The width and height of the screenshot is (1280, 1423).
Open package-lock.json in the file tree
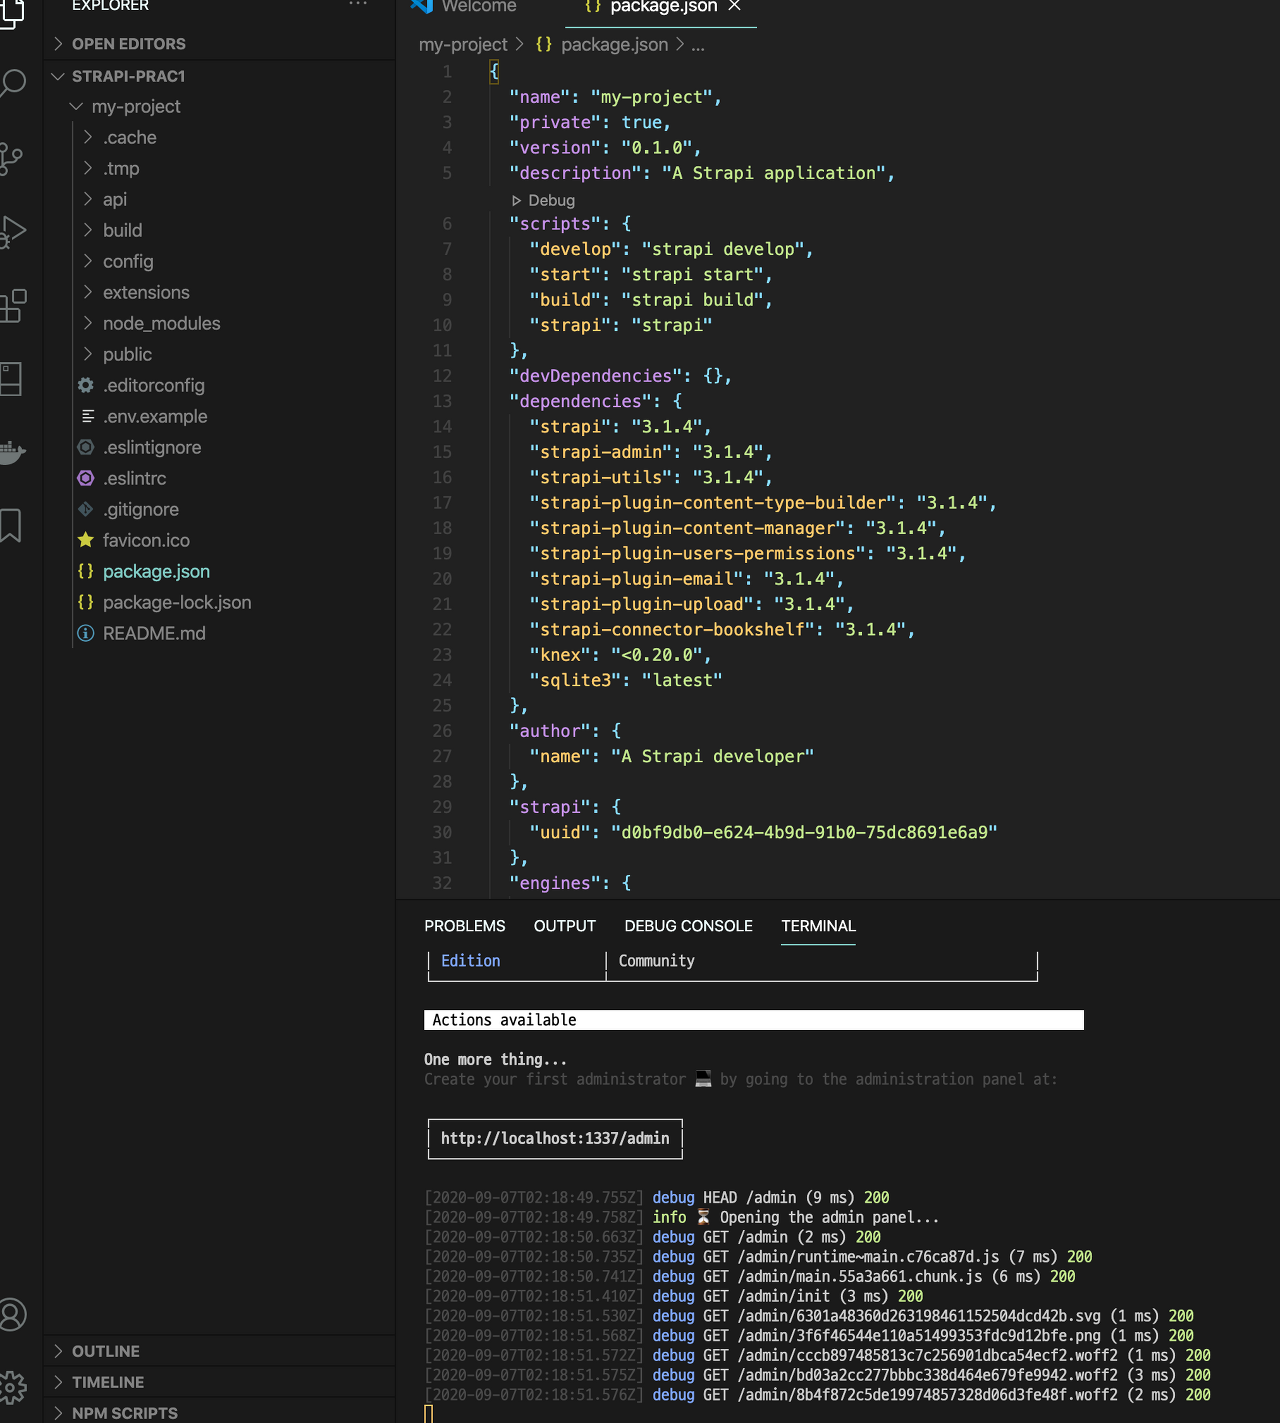[x=177, y=602]
